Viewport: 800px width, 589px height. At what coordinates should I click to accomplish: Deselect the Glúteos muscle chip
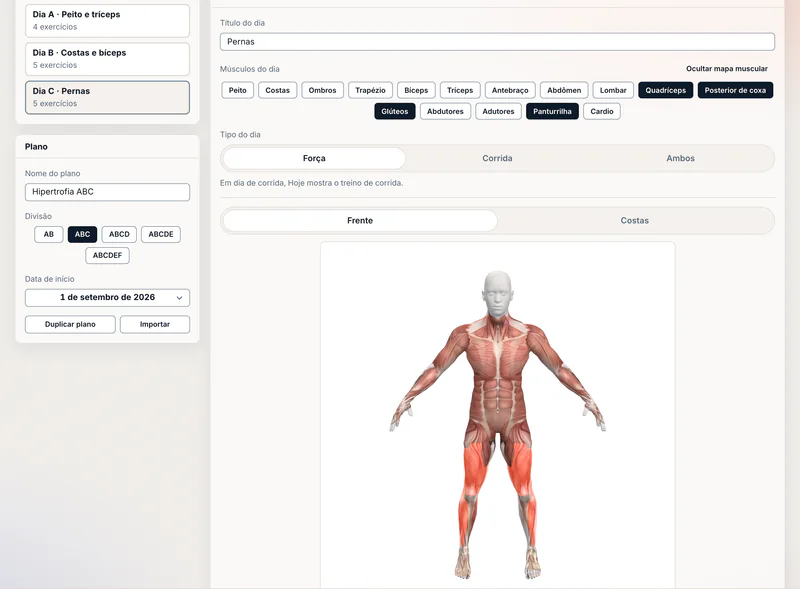tap(395, 111)
